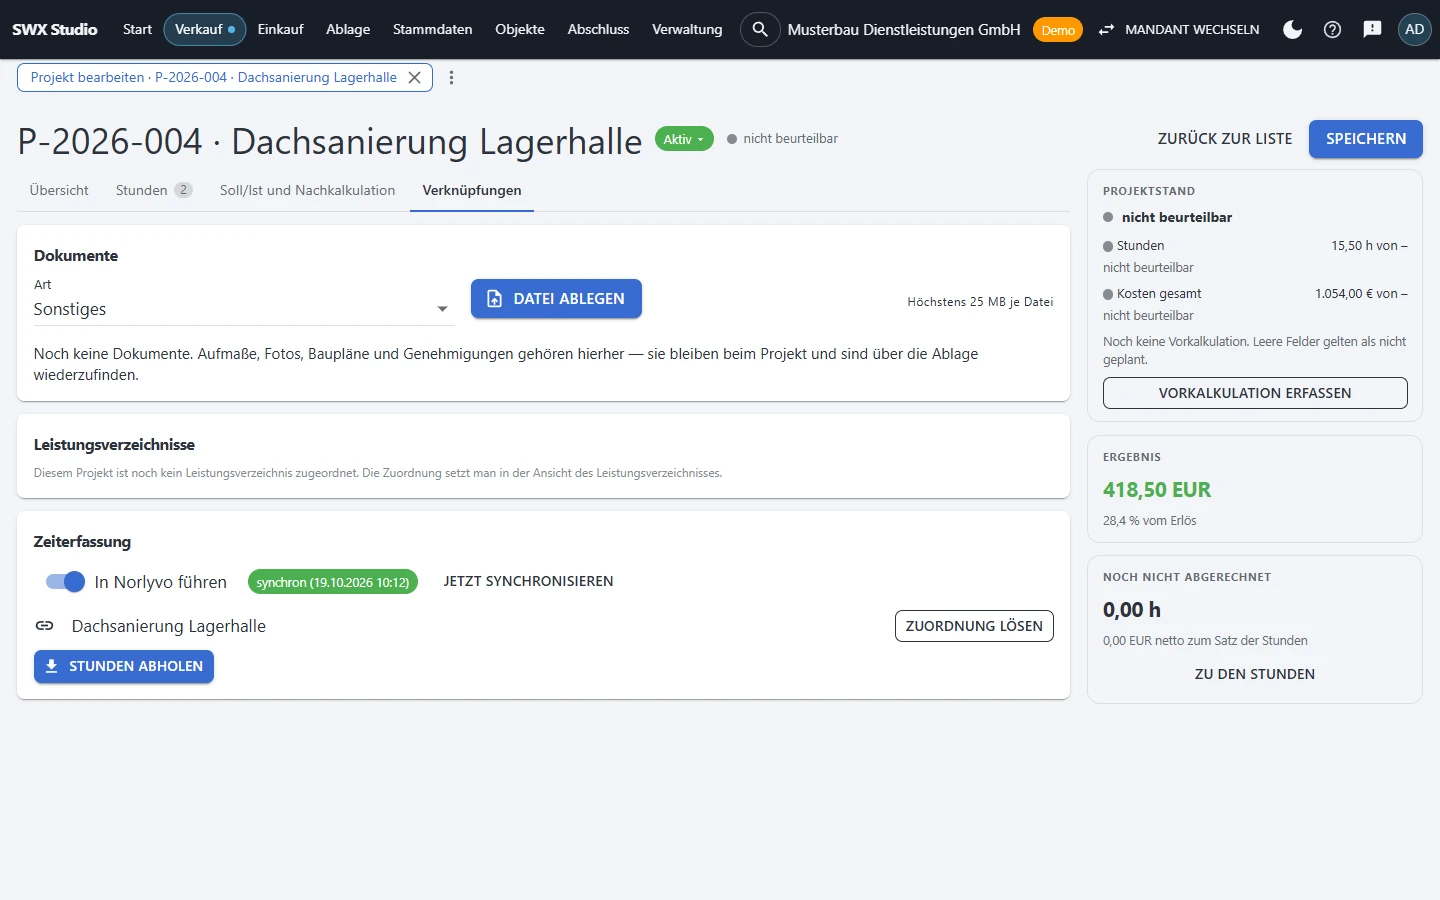Open the Abschluss menu
This screenshot has height=900, width=1440.
pyautogui.click(x=598, y=29)
